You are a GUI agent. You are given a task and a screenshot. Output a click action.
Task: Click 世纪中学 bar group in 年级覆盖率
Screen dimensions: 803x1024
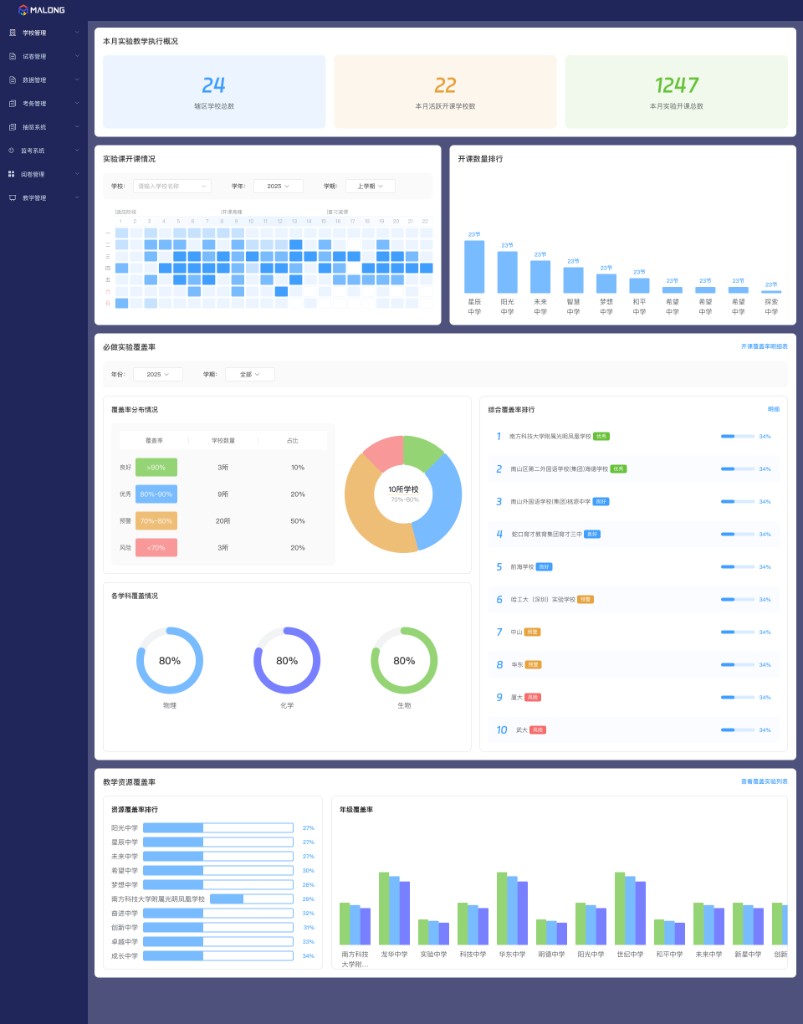tap(630, 908)
